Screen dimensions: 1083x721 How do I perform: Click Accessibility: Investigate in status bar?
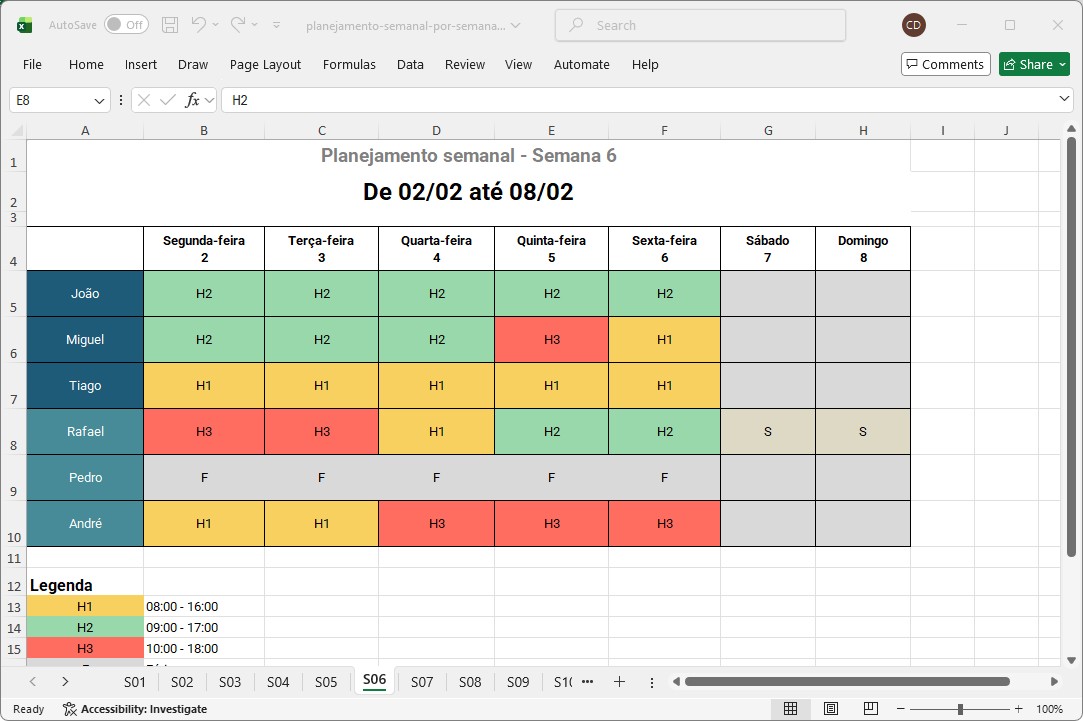[x=135, y=709]
